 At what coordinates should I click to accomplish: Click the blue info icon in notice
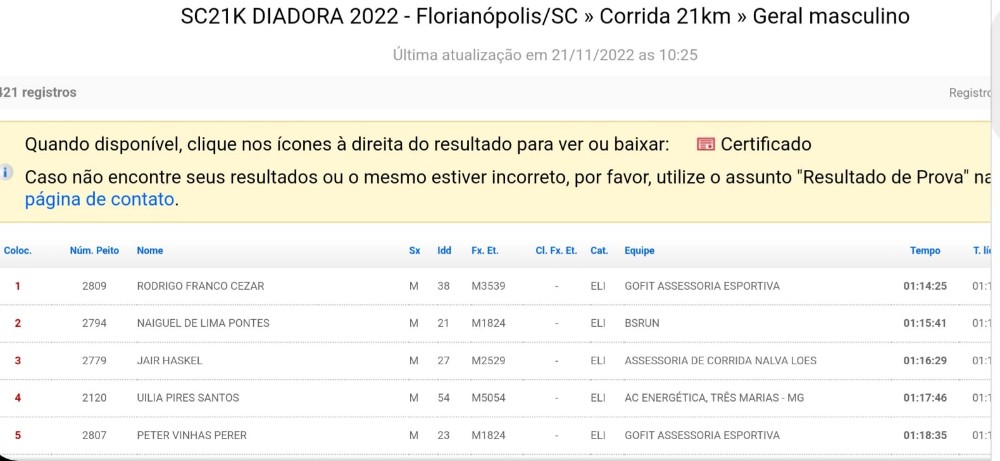[x=5, y=172]
